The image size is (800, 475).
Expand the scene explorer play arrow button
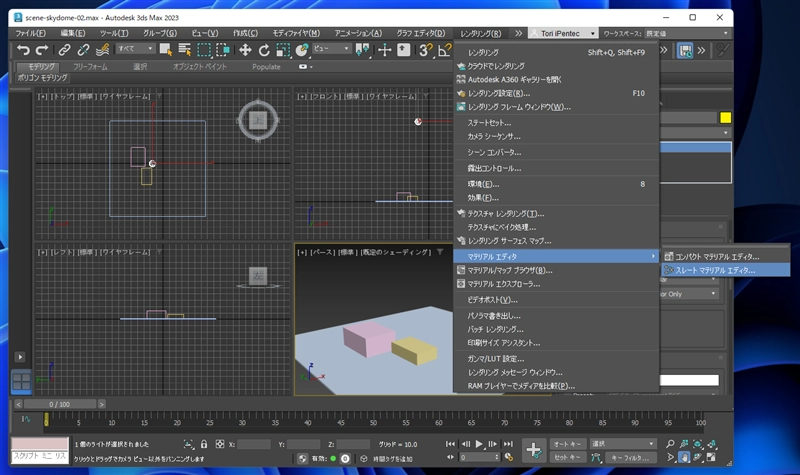point(20,357)
